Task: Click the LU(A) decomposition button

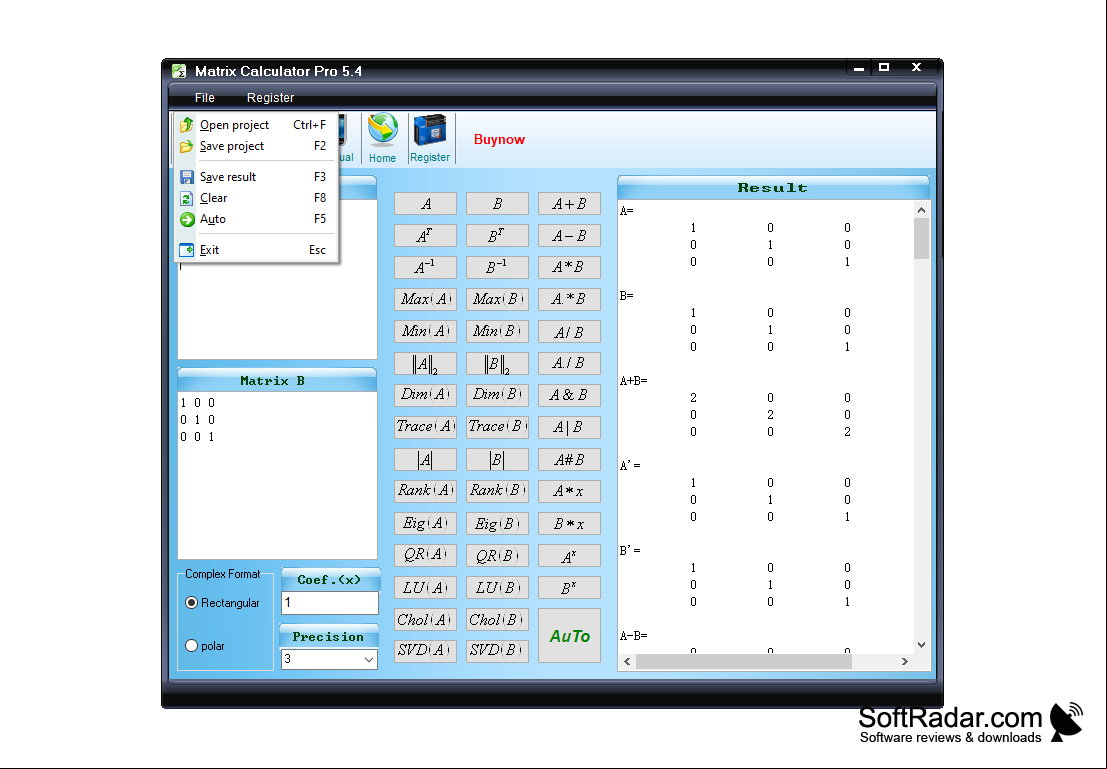Action: click(x=425, y=588)
